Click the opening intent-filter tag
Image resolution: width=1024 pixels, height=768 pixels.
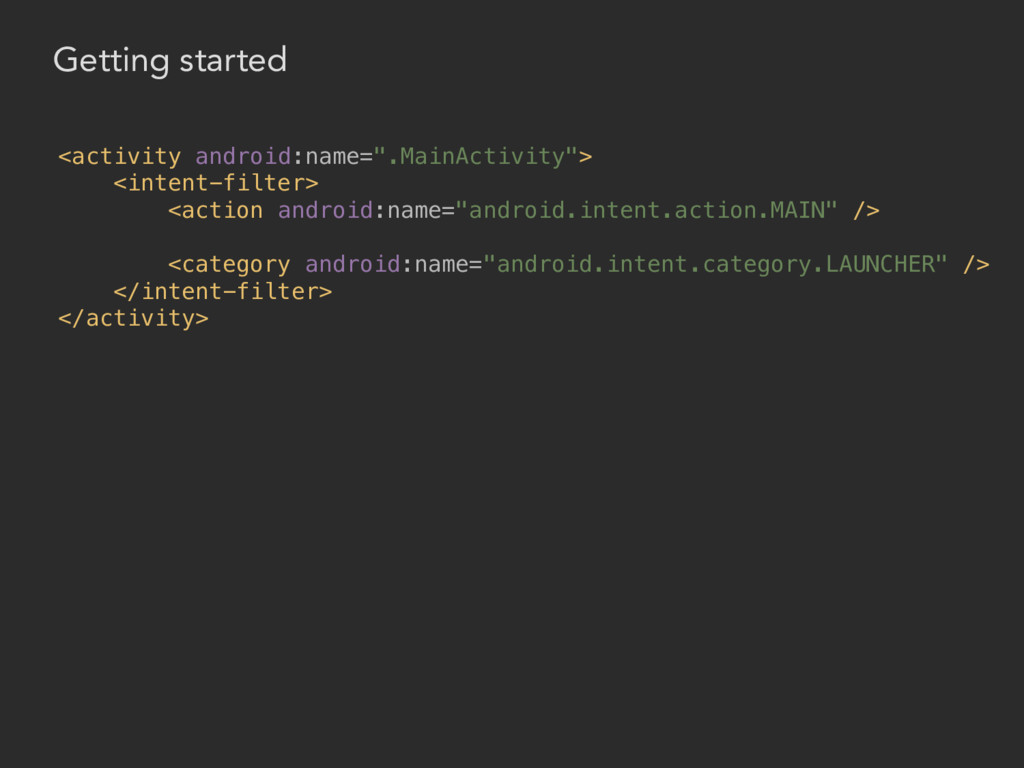(216, 183)
